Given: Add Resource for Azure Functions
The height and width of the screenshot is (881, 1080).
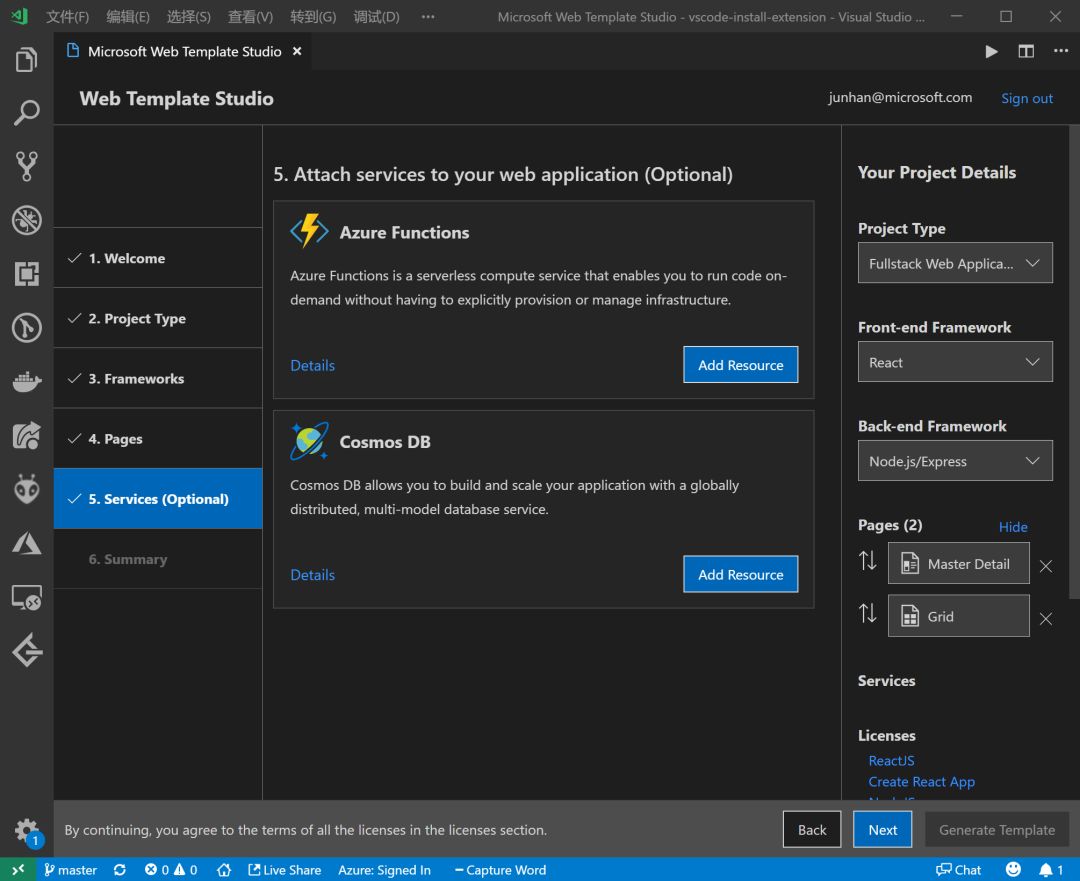Looking at the screenshot, I should click(x=740, y=365).
